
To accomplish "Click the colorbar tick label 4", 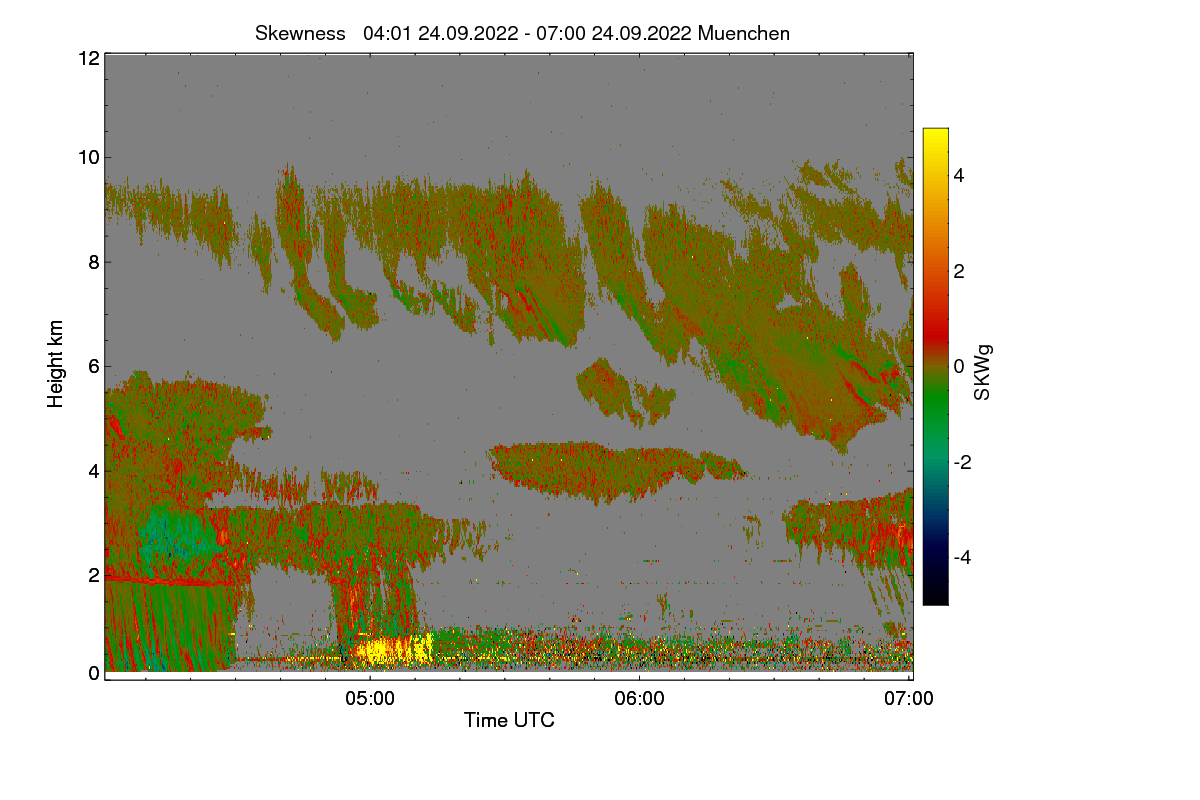I will coord(958,175).
